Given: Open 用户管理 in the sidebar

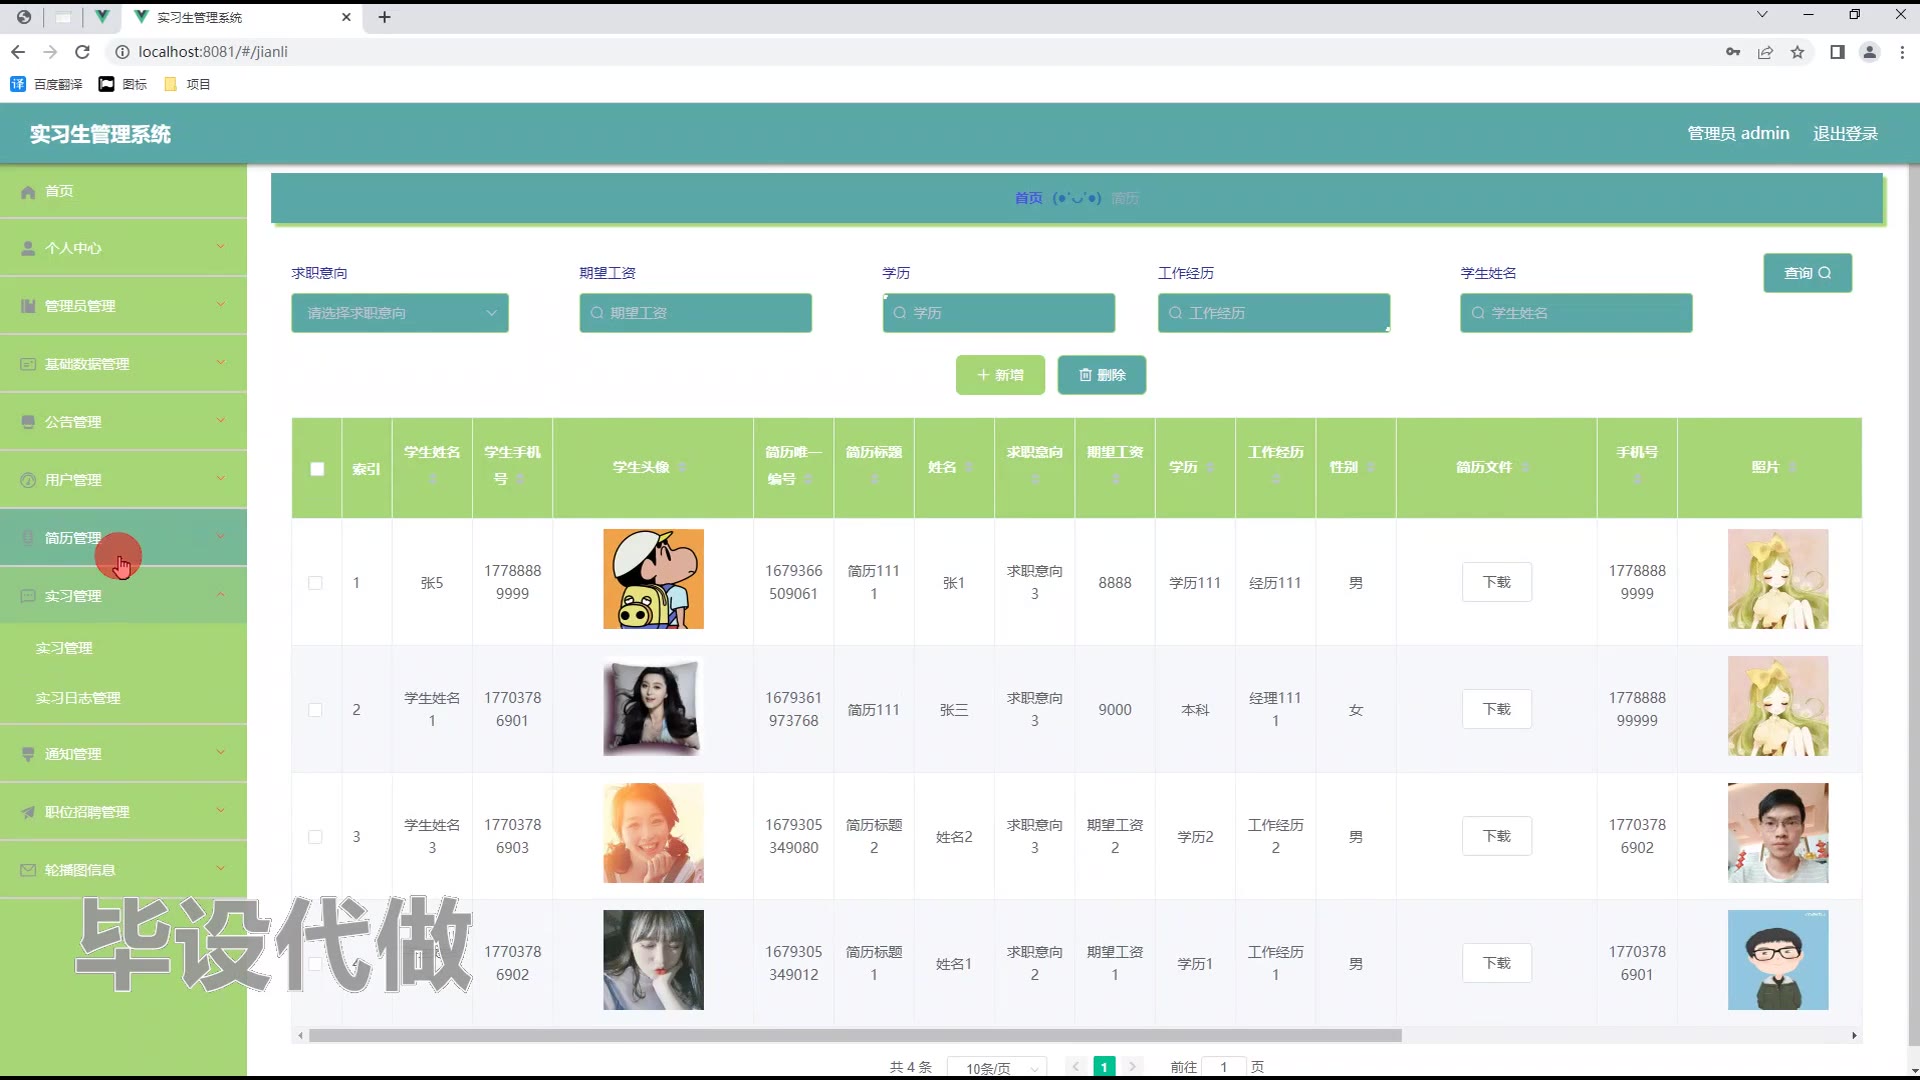Looking at the screenshot, I should click(x=74, y=480).
